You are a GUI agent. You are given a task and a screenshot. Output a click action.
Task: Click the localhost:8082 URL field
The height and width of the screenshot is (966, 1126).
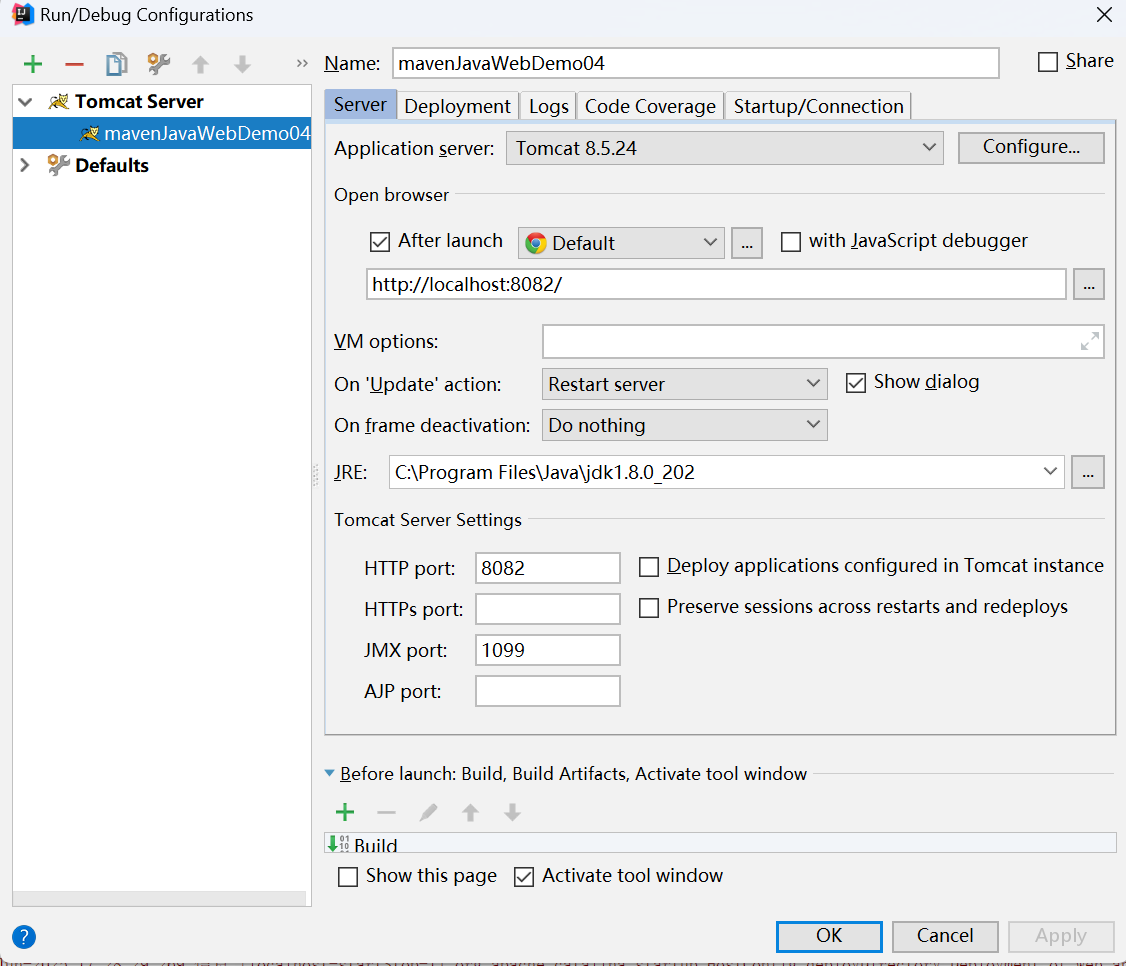[716, 284]
